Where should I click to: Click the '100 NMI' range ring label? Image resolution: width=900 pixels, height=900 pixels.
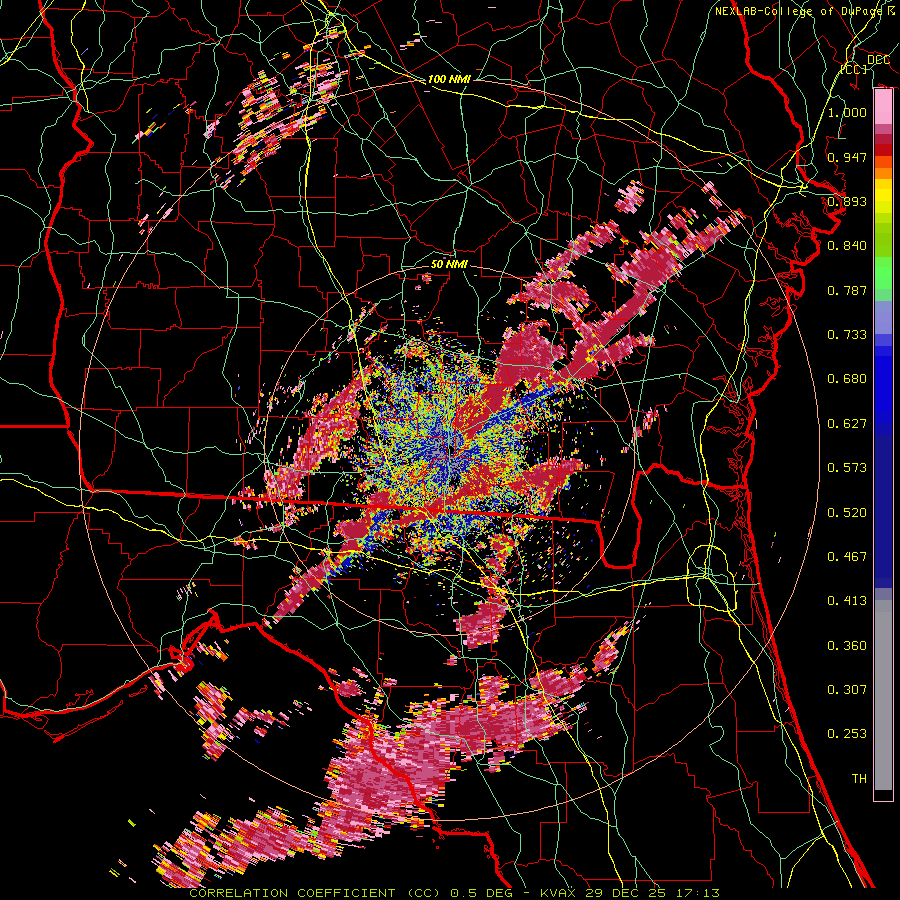click(448, 79)
